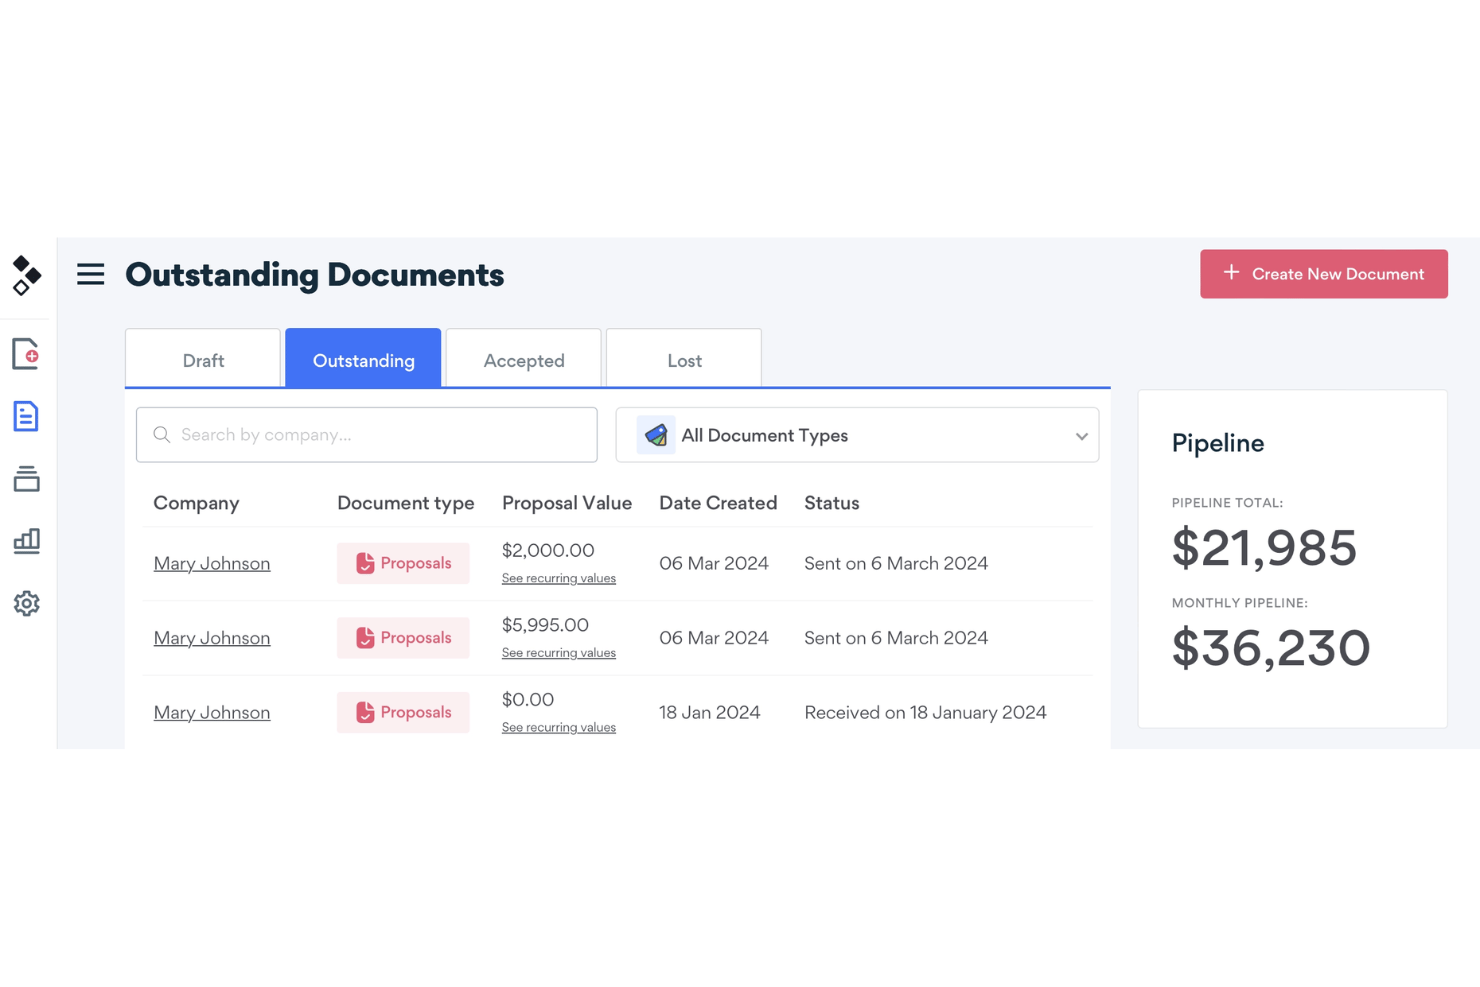This screenshot has width=1480, height=987.
Task: Open the bar chart reports icon
Action: (x=27, y=541)
